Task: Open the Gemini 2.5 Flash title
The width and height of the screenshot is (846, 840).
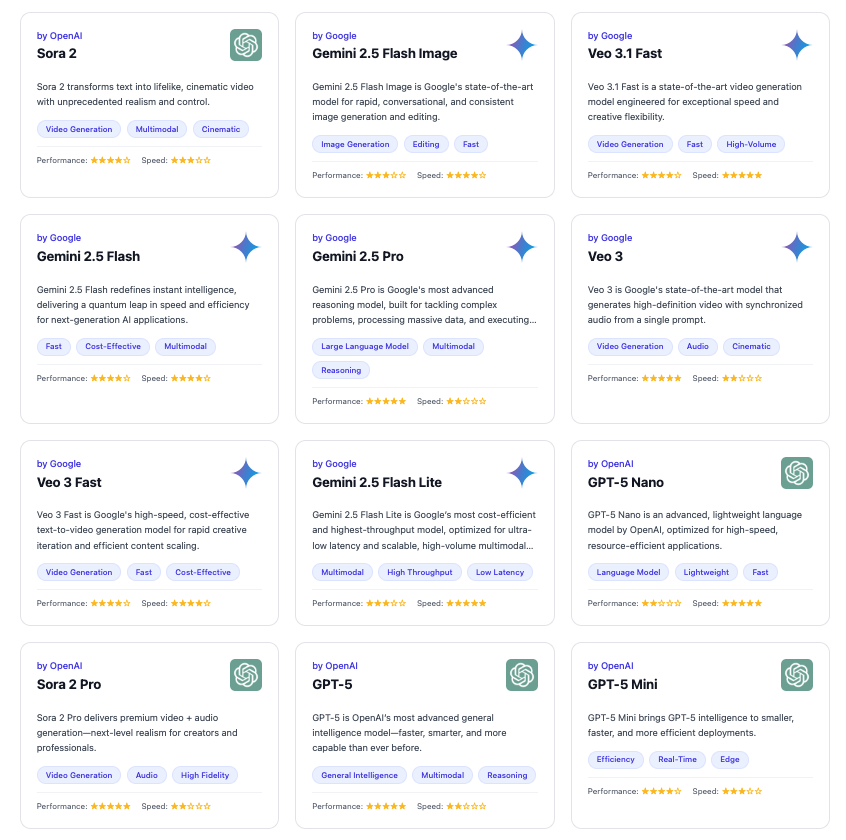Action: coord(88,256)
